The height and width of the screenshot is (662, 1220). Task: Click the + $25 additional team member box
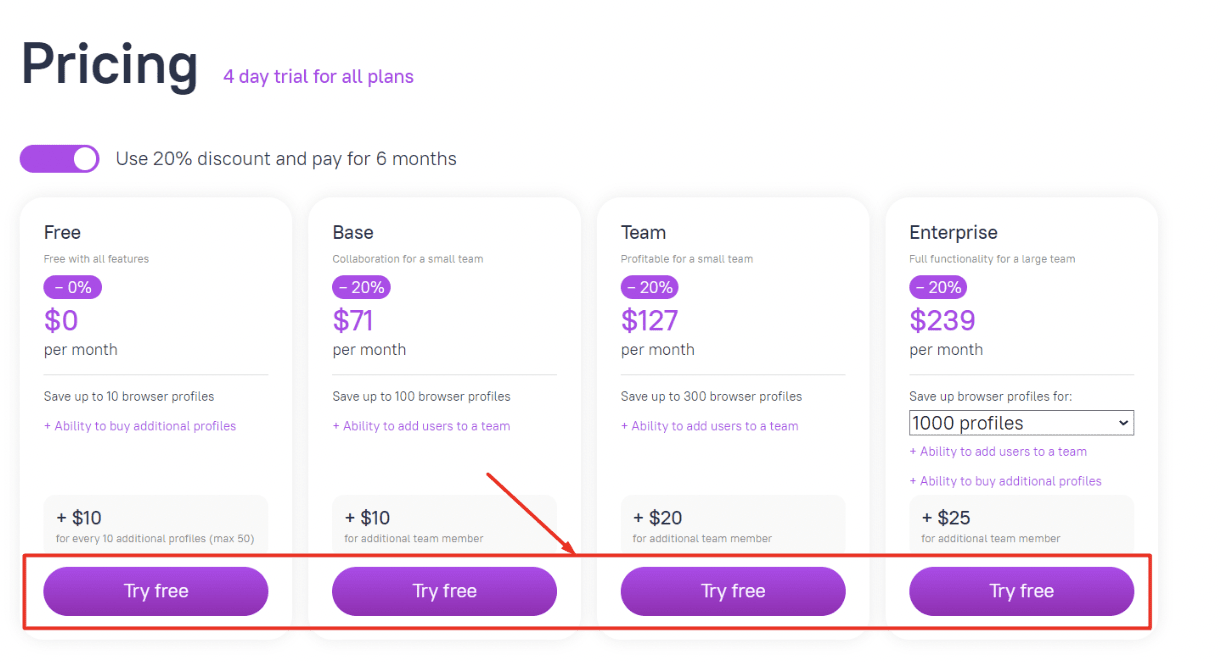coord(1021,525)
